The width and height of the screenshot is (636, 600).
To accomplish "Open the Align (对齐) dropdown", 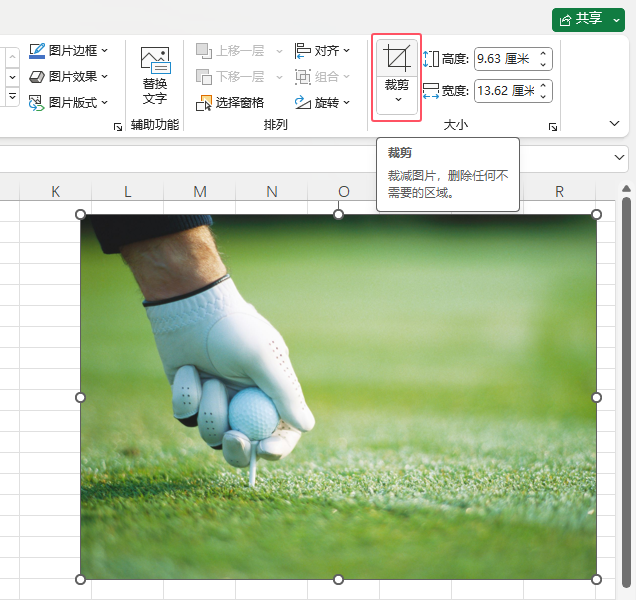I will tap(322, 51).
